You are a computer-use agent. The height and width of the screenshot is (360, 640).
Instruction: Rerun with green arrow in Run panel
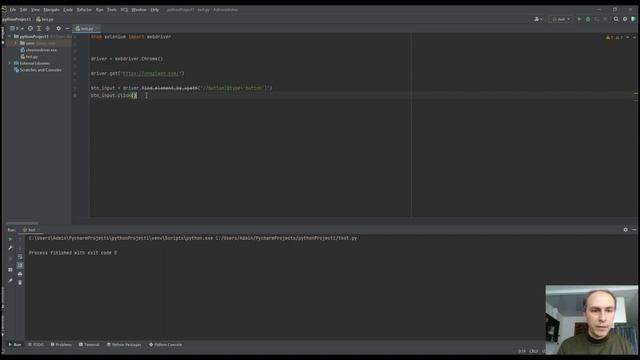pos(10,239)
